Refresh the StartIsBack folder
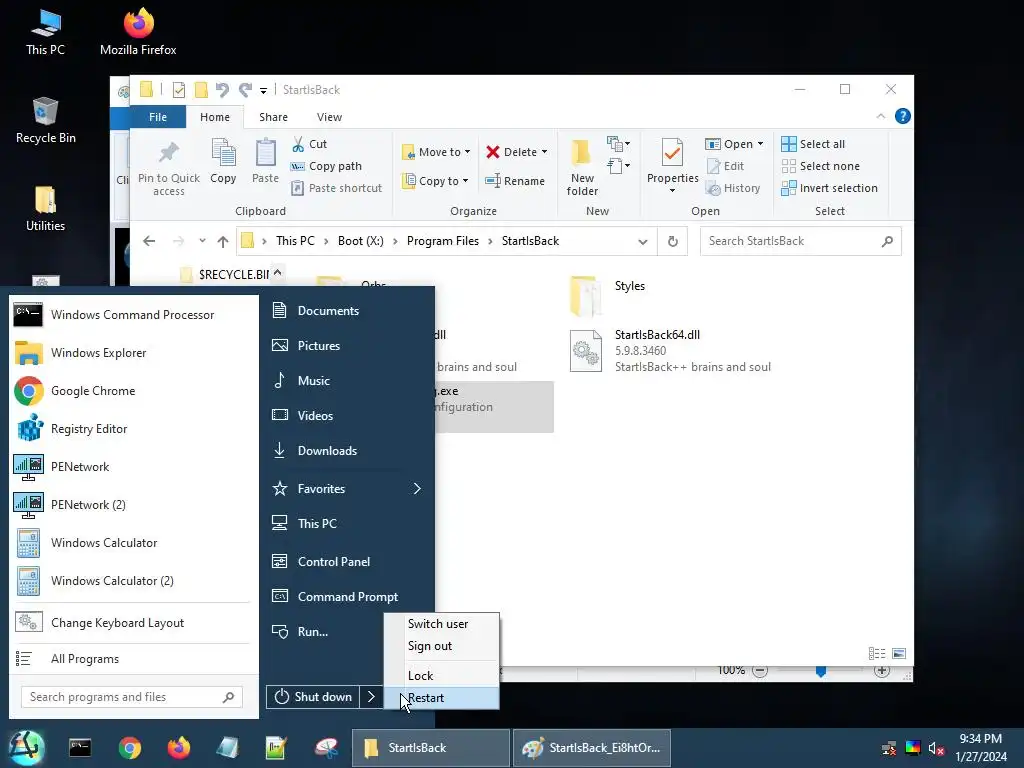This screenshot has width=1024, height=768. click(x=673, y=242)
